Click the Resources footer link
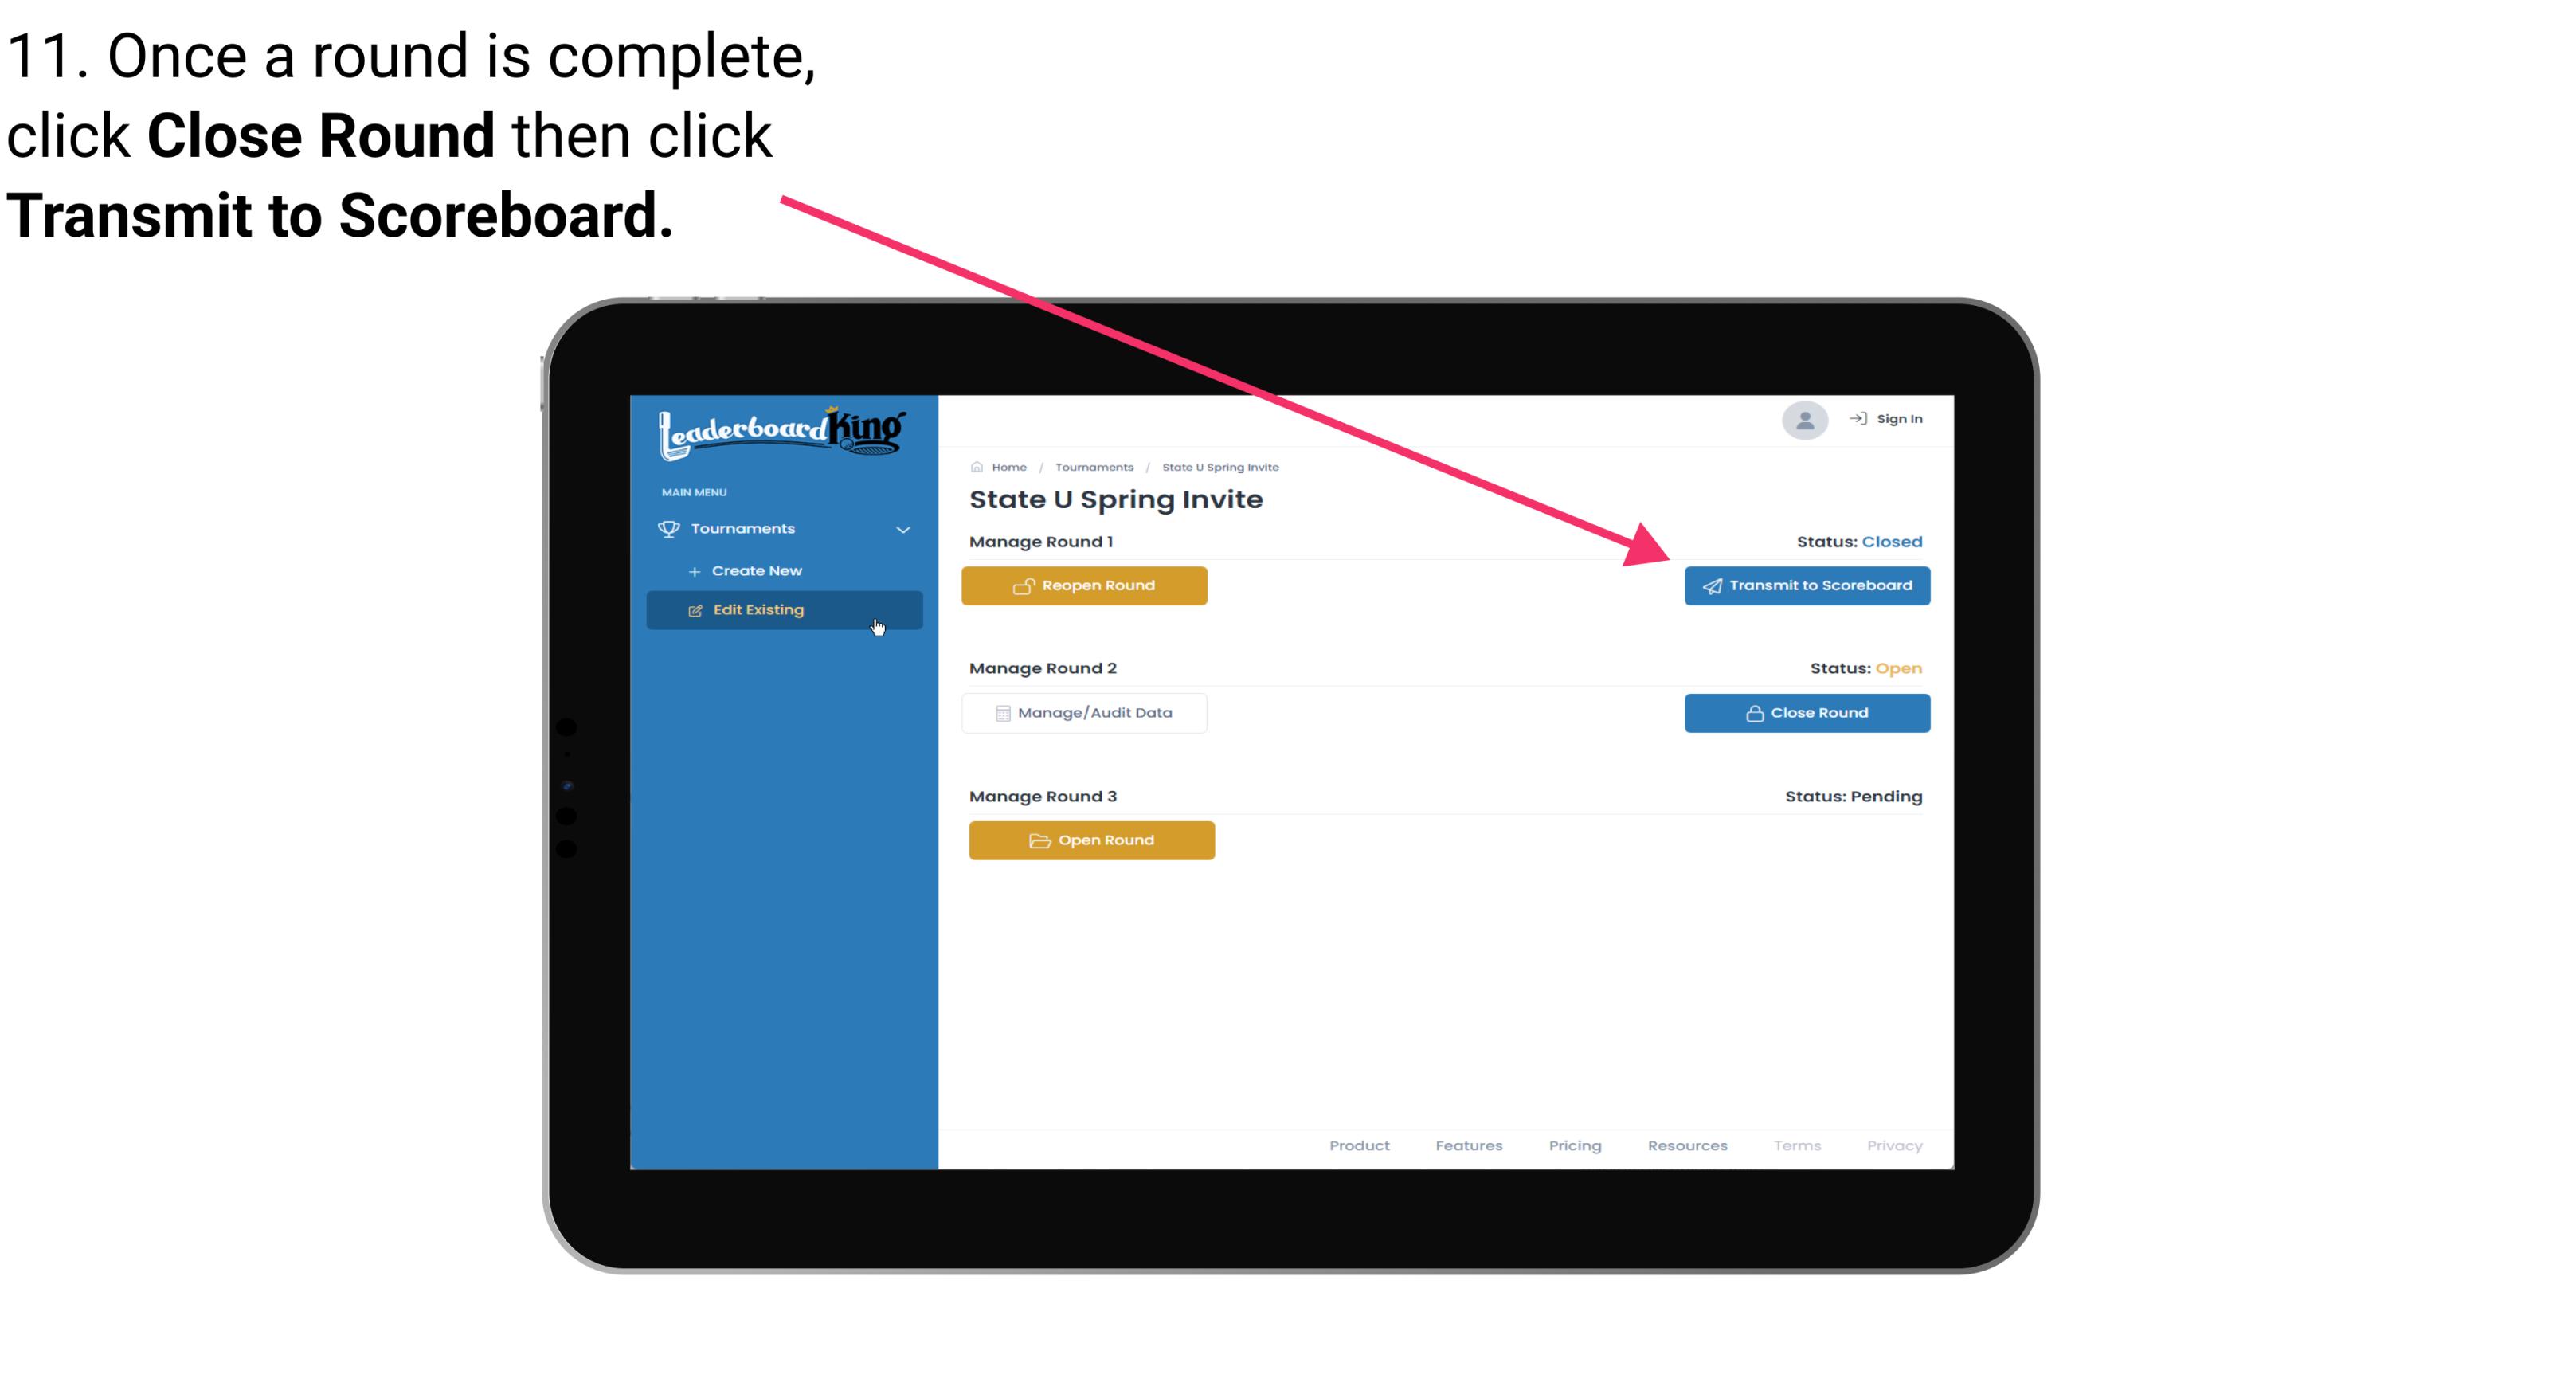 coord(1687,1144)
